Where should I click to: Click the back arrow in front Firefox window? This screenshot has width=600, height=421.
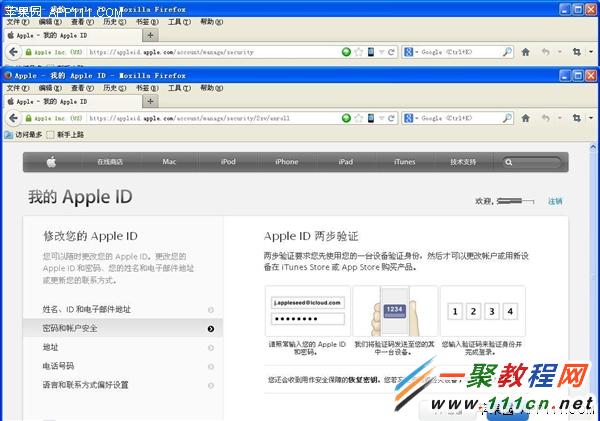(13, 118)
